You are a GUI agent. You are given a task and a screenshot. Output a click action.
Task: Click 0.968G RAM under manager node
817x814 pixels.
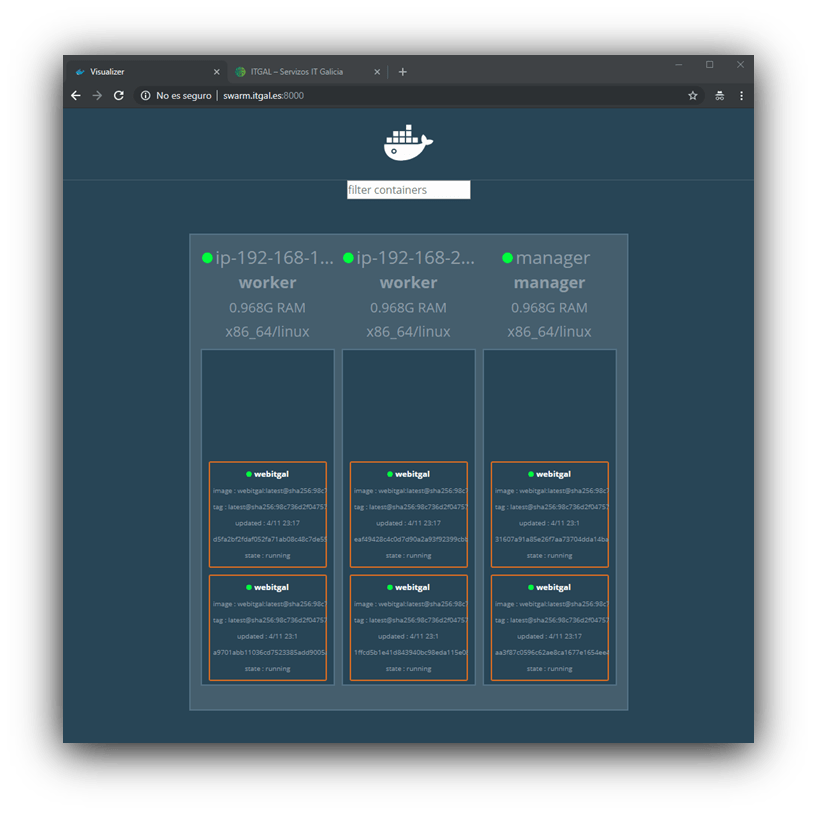point(549,307)
